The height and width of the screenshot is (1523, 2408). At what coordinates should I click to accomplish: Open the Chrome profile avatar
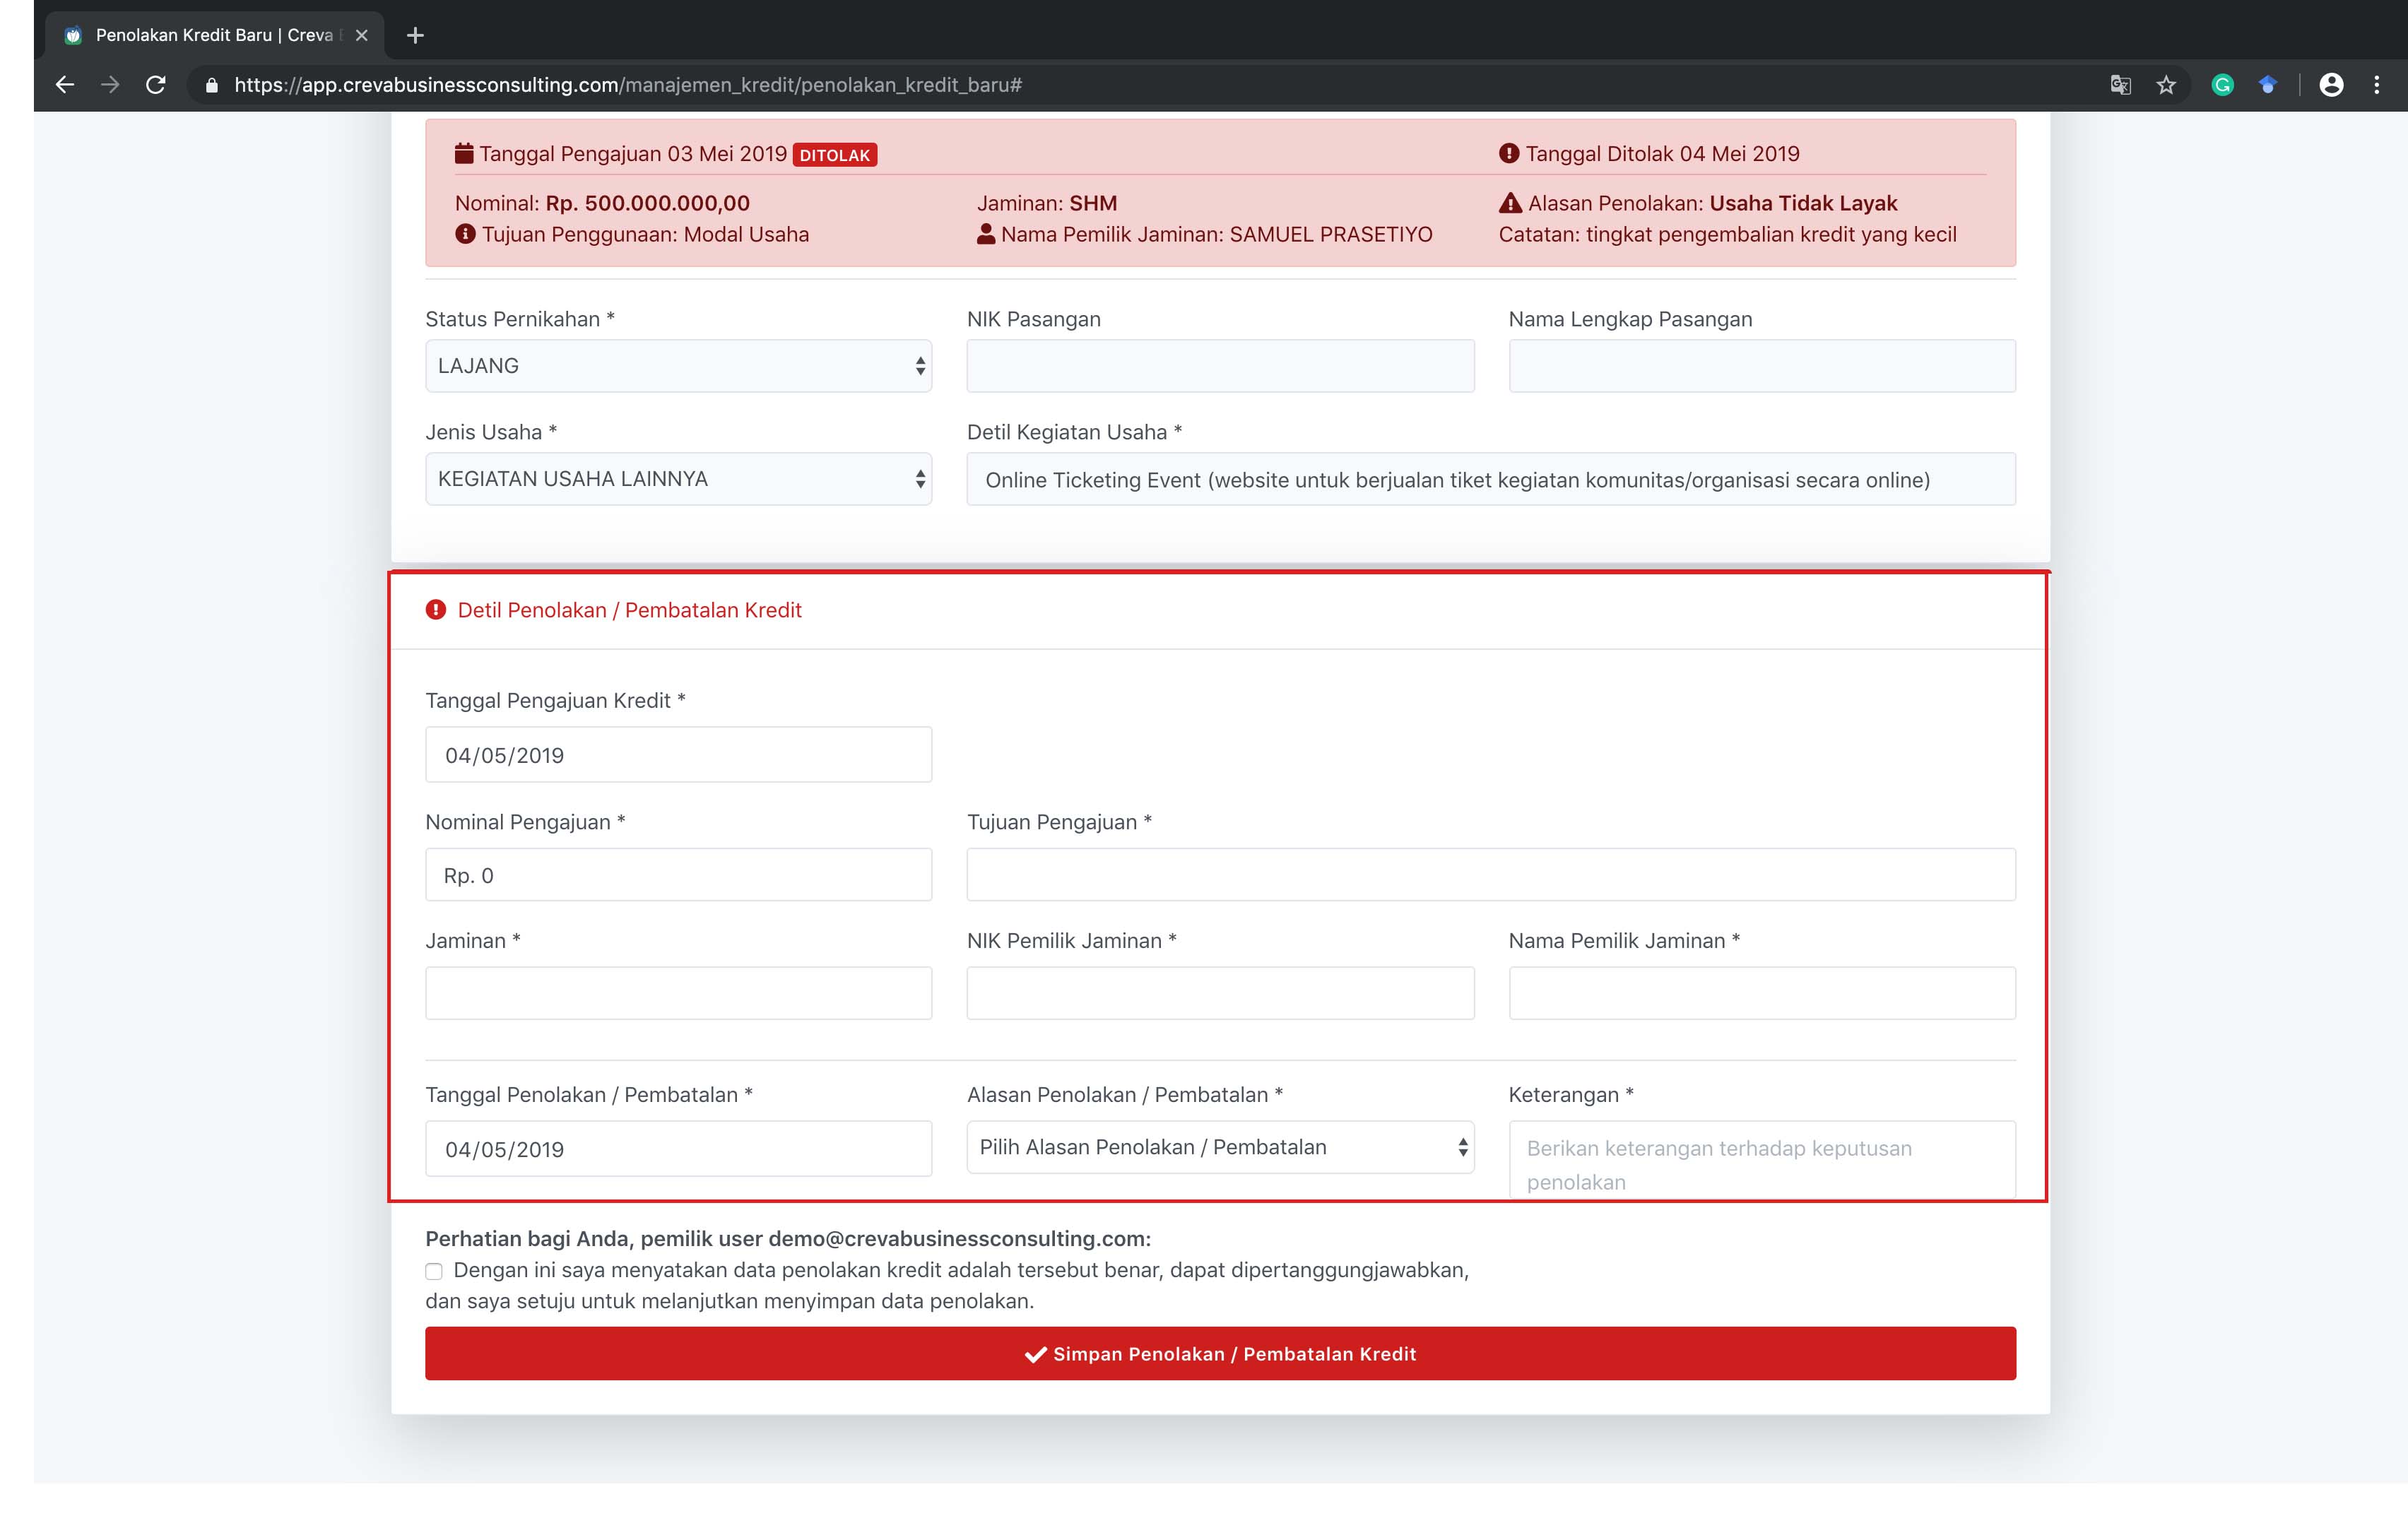click(x=2331, y=85)
